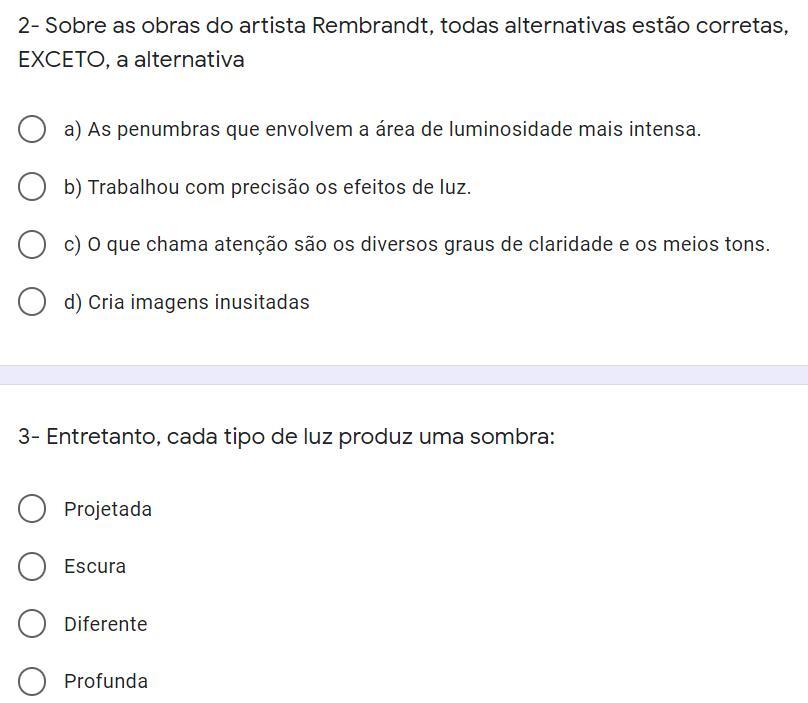The width and height of the screenshot is (808, 703).
Task: Select the Projetada radio button
Action: click(x=32, y=509)
